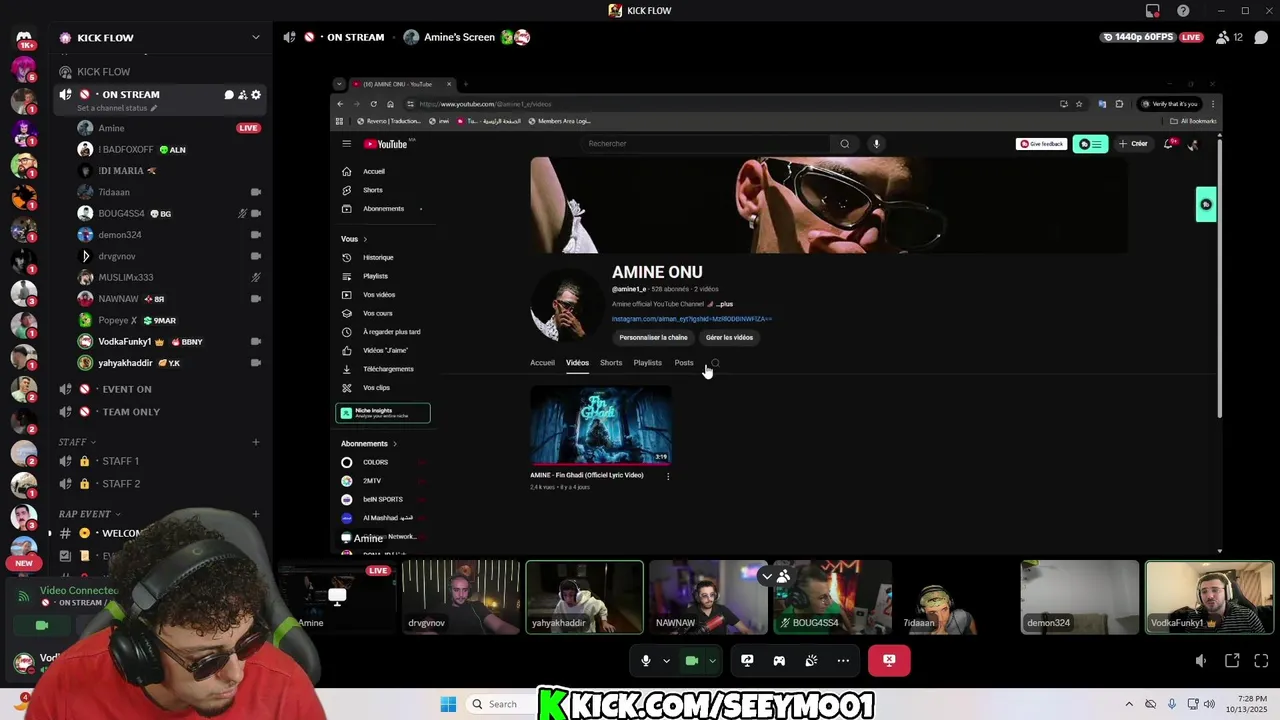Open chat bubble icon on ON STREAM channel

pos(229,95)
